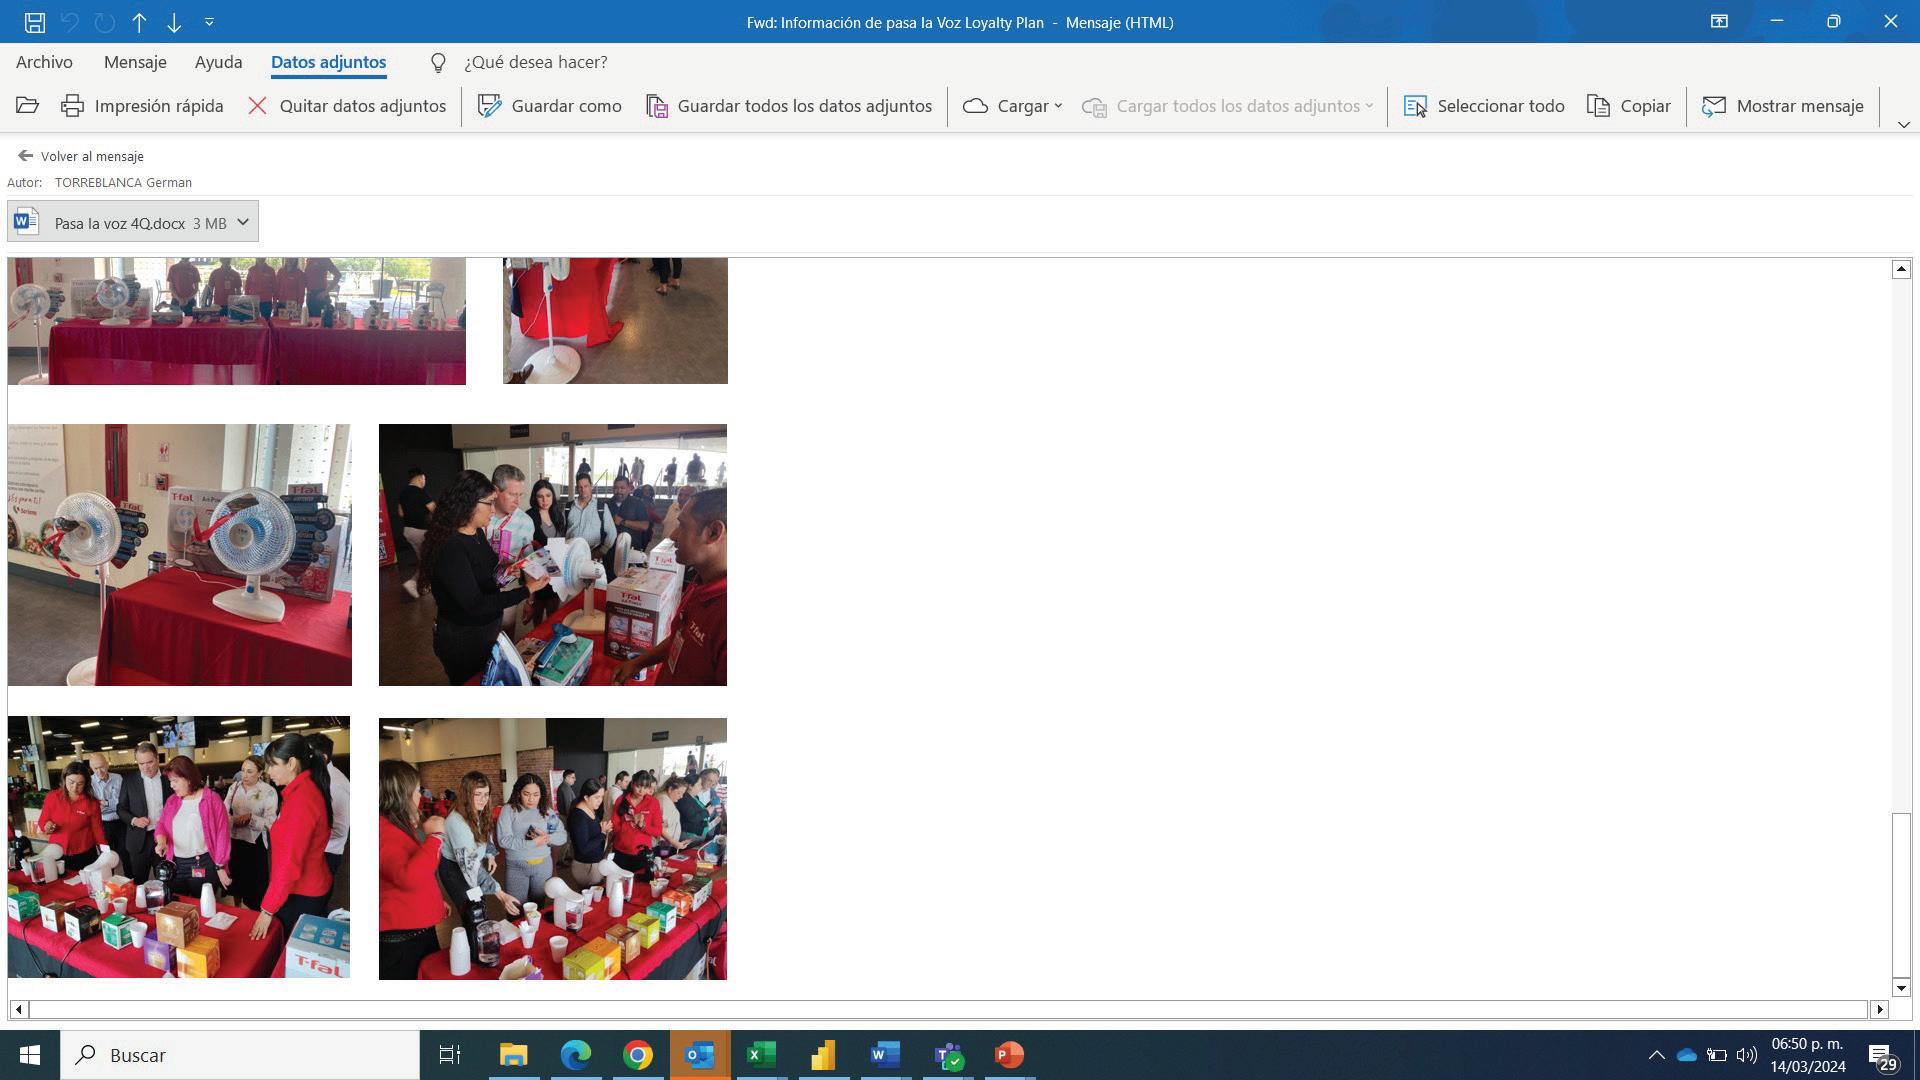Click Volver al mensaje link

[x=81, y=156]
